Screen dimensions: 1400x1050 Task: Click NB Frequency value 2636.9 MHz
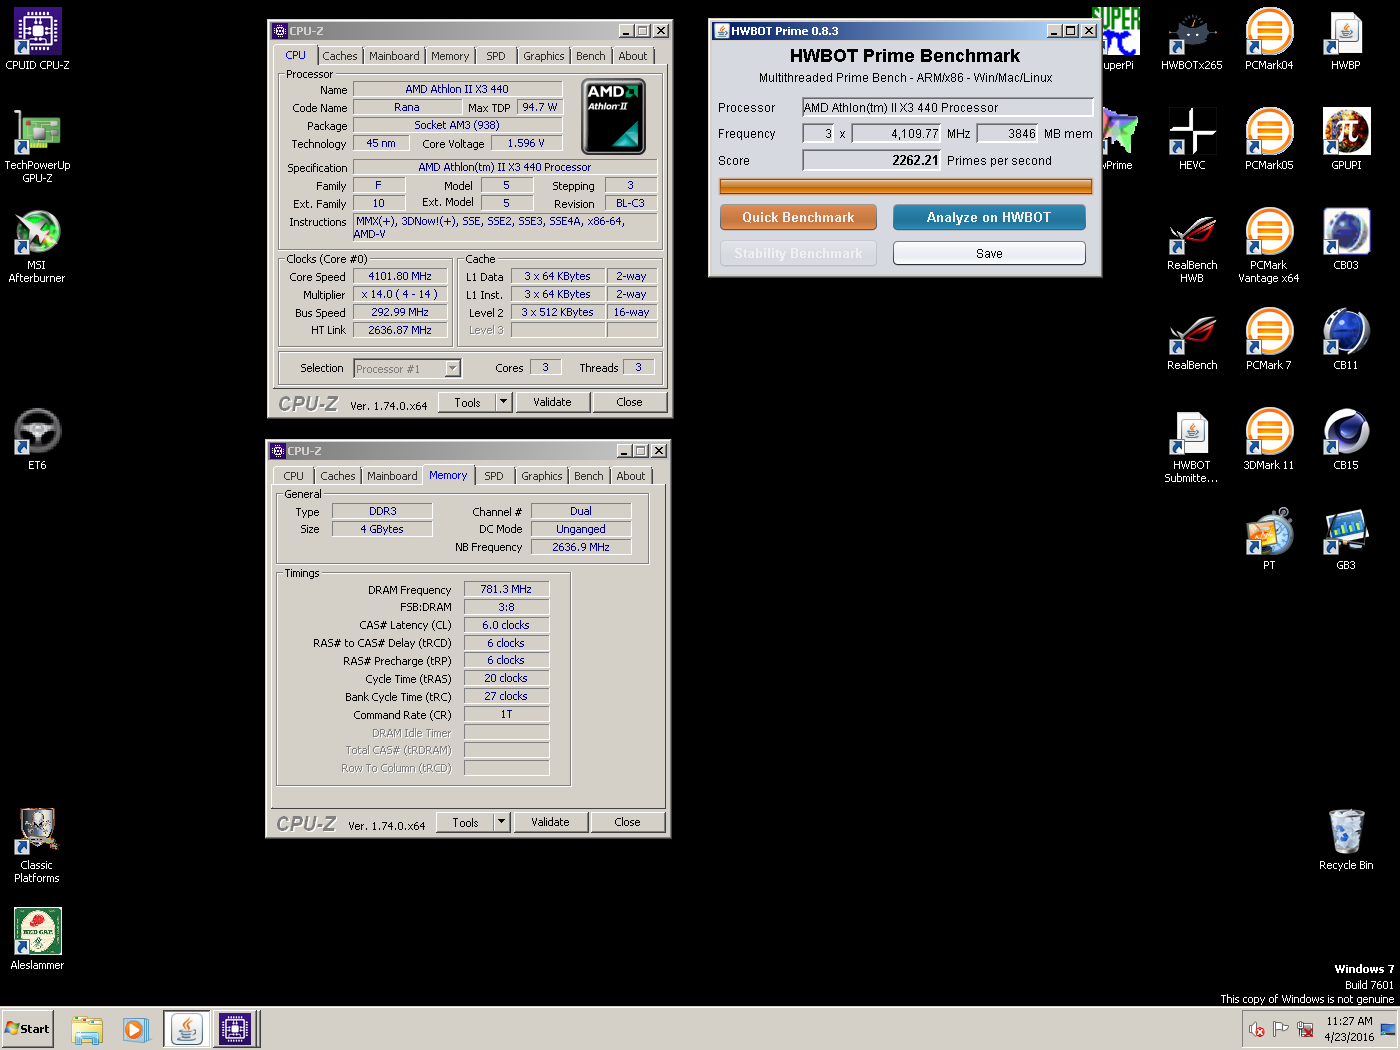(581, 547)
